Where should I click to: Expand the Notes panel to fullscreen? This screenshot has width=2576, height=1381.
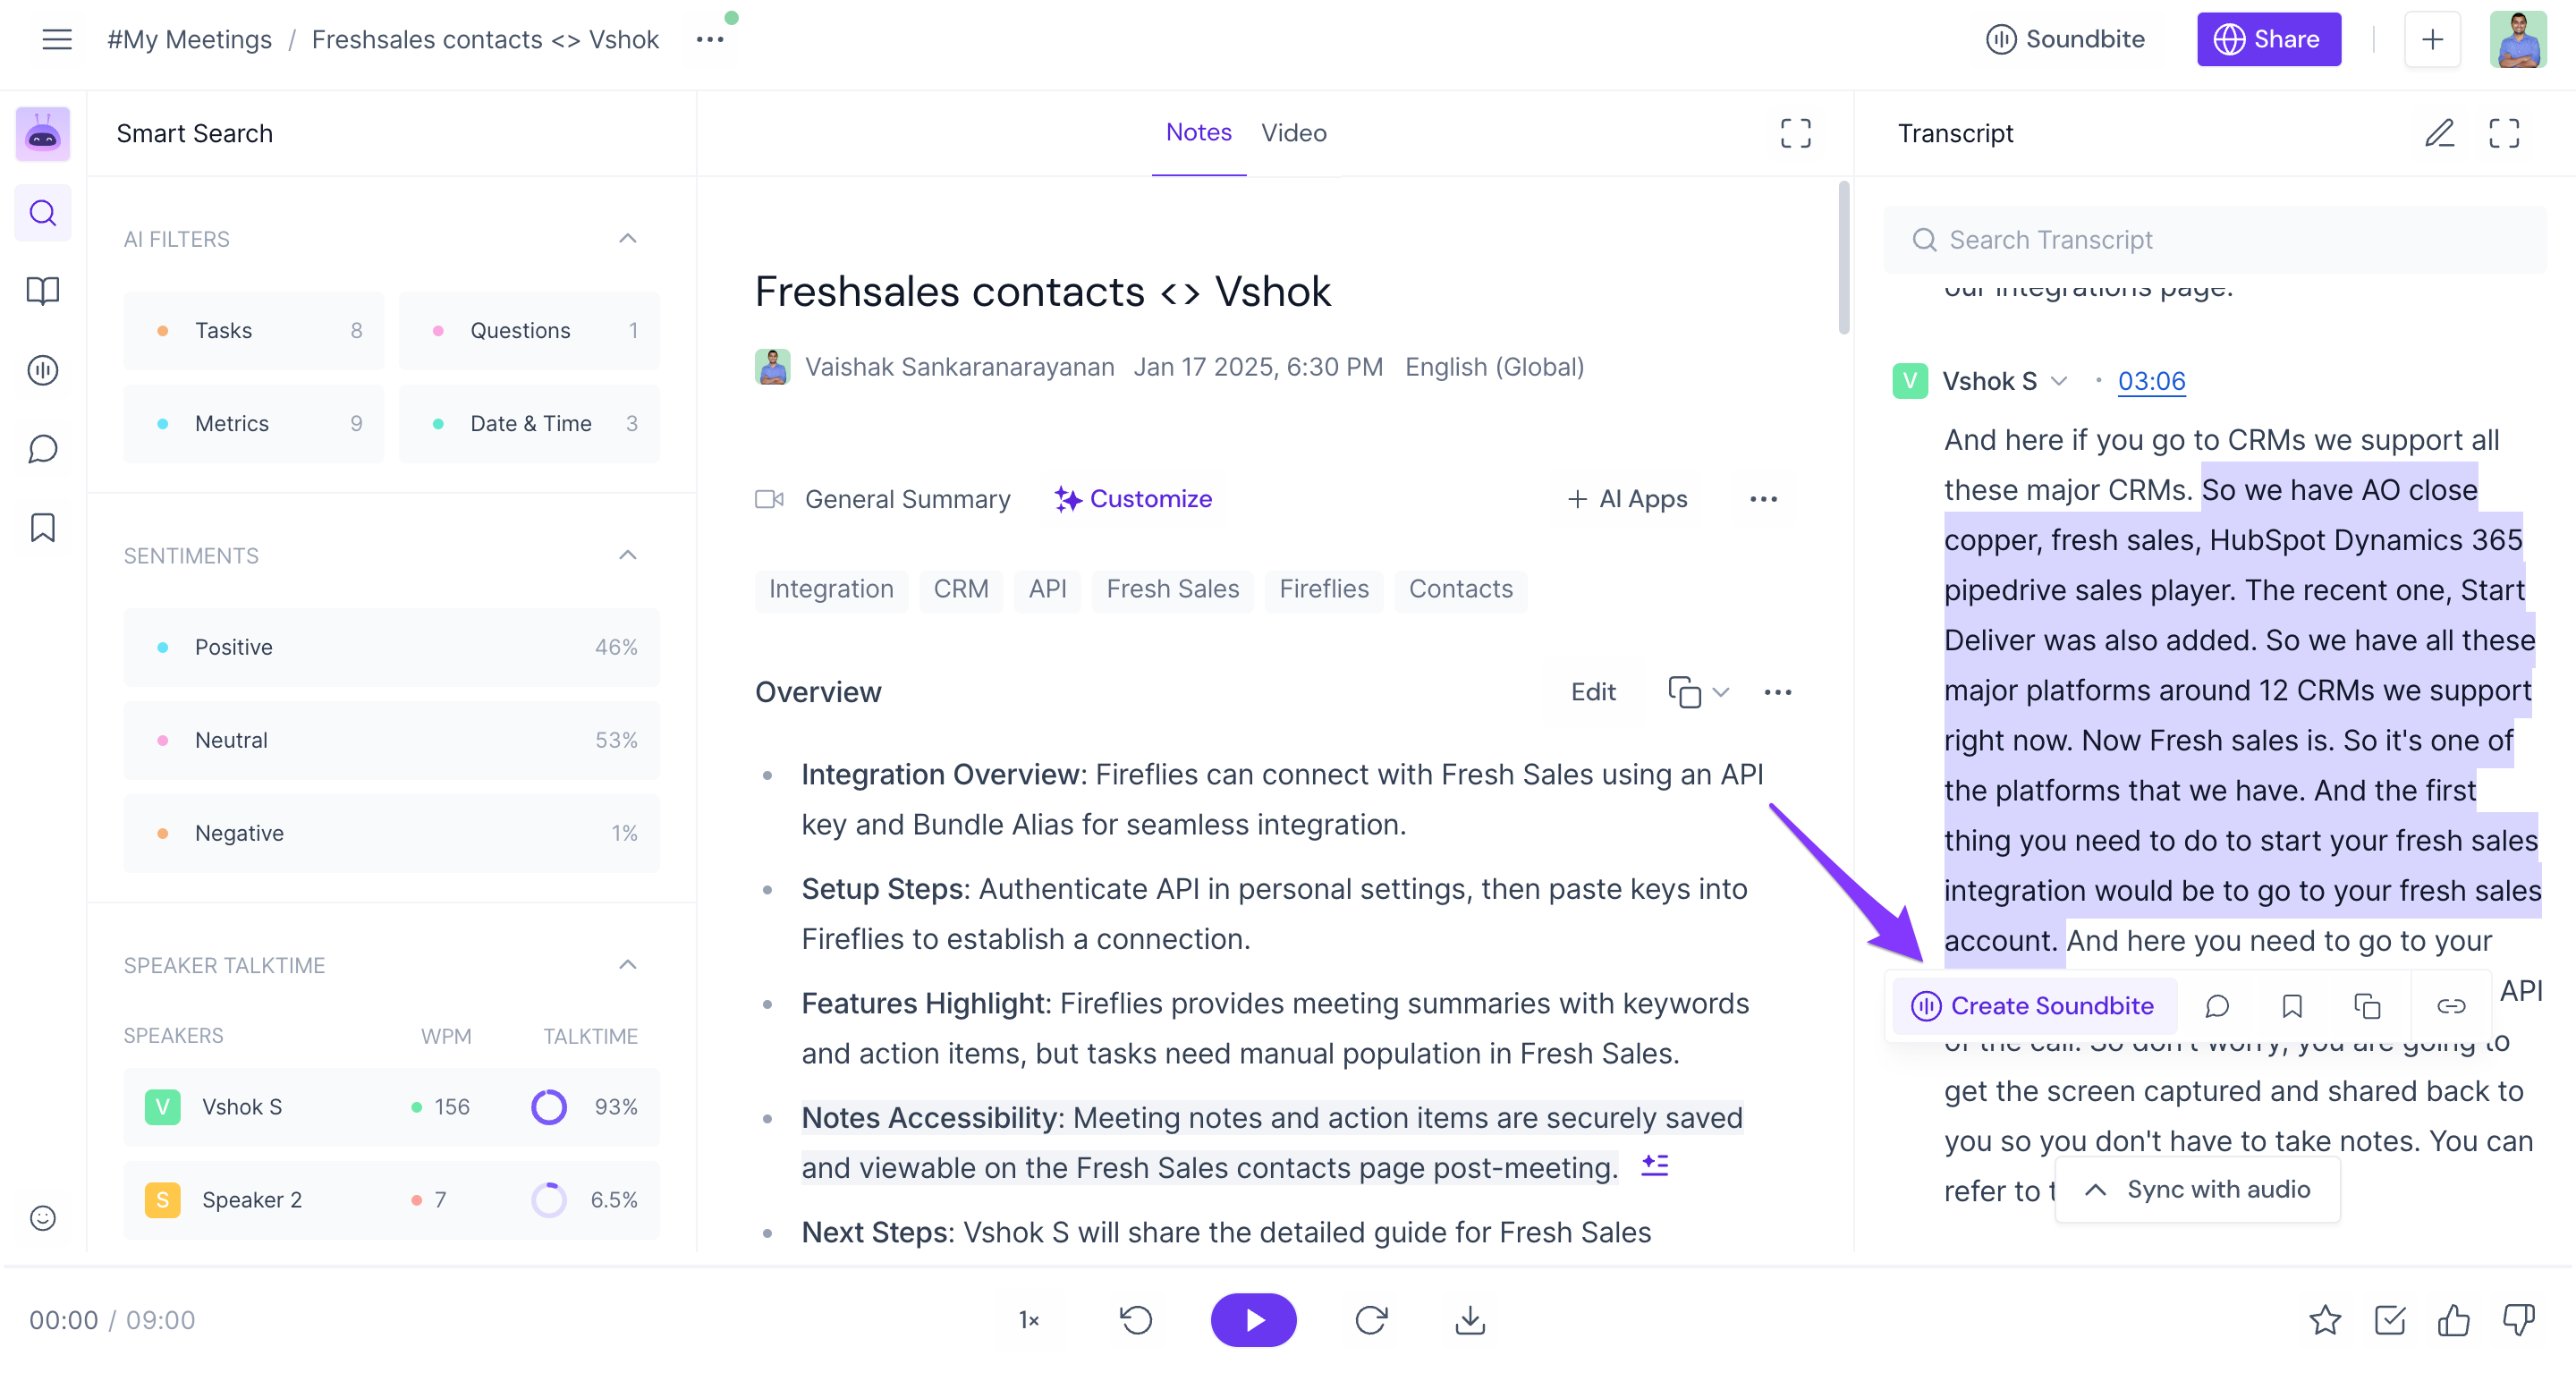click(1795, 133)
